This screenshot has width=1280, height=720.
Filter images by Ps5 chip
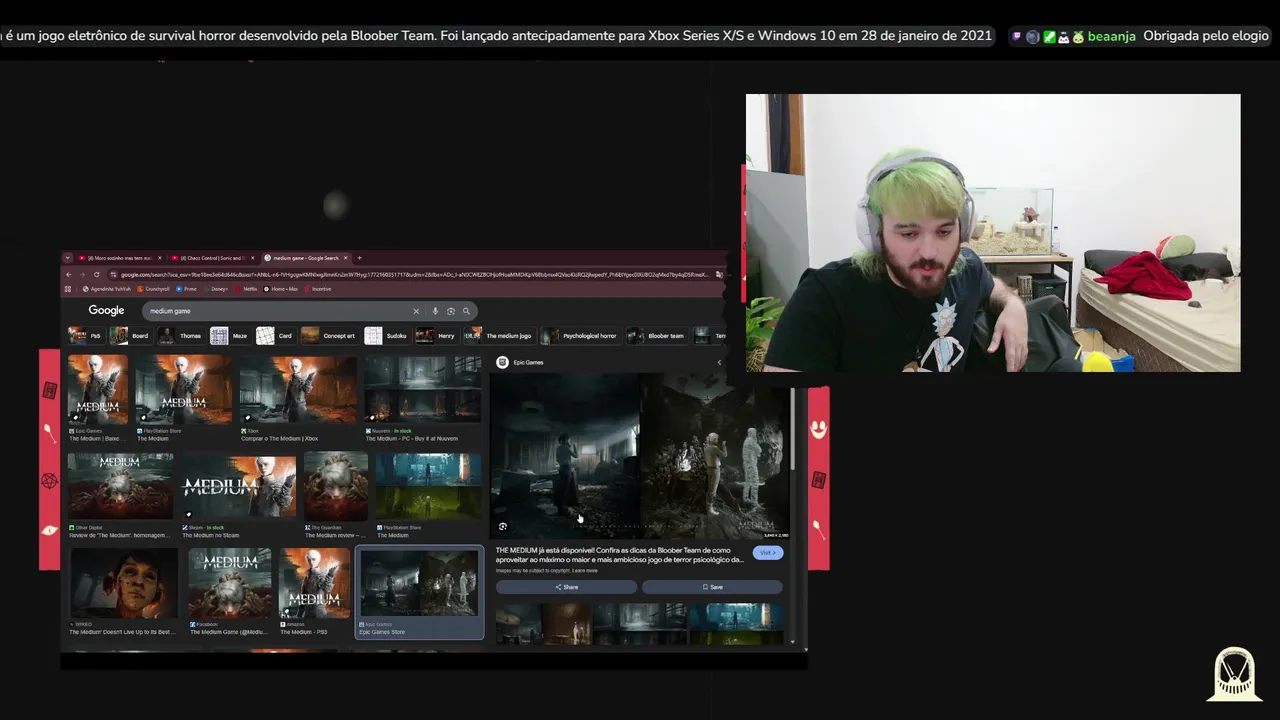tap(86, 335)
